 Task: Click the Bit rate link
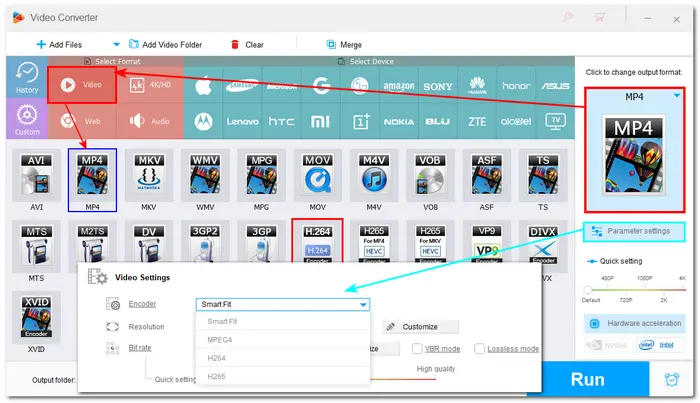pyautogui.click(x=140, y=348)
